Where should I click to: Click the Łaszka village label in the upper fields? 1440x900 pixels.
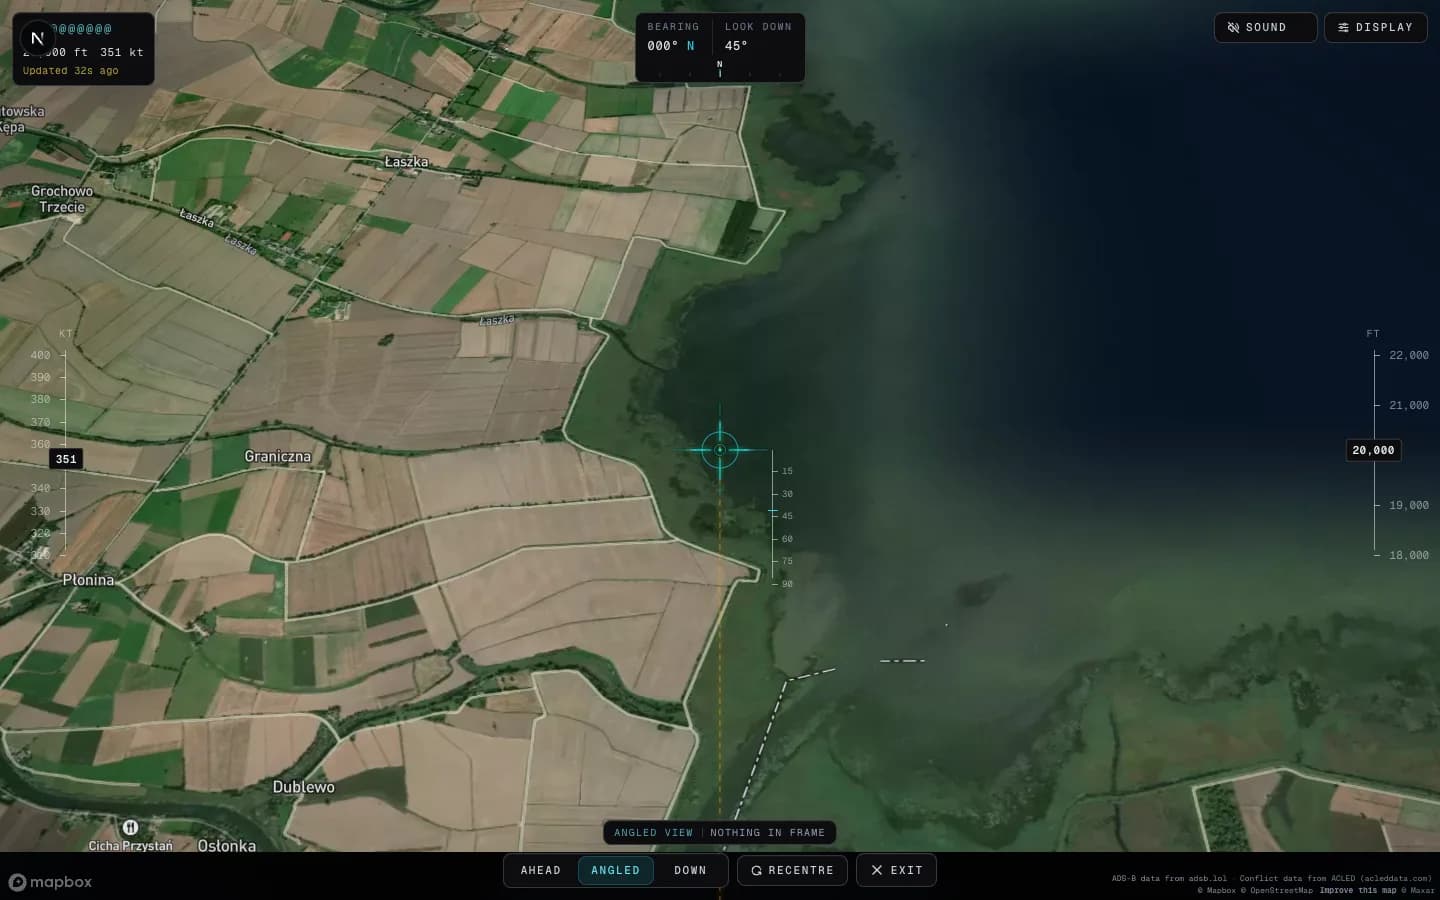(406, 161)
